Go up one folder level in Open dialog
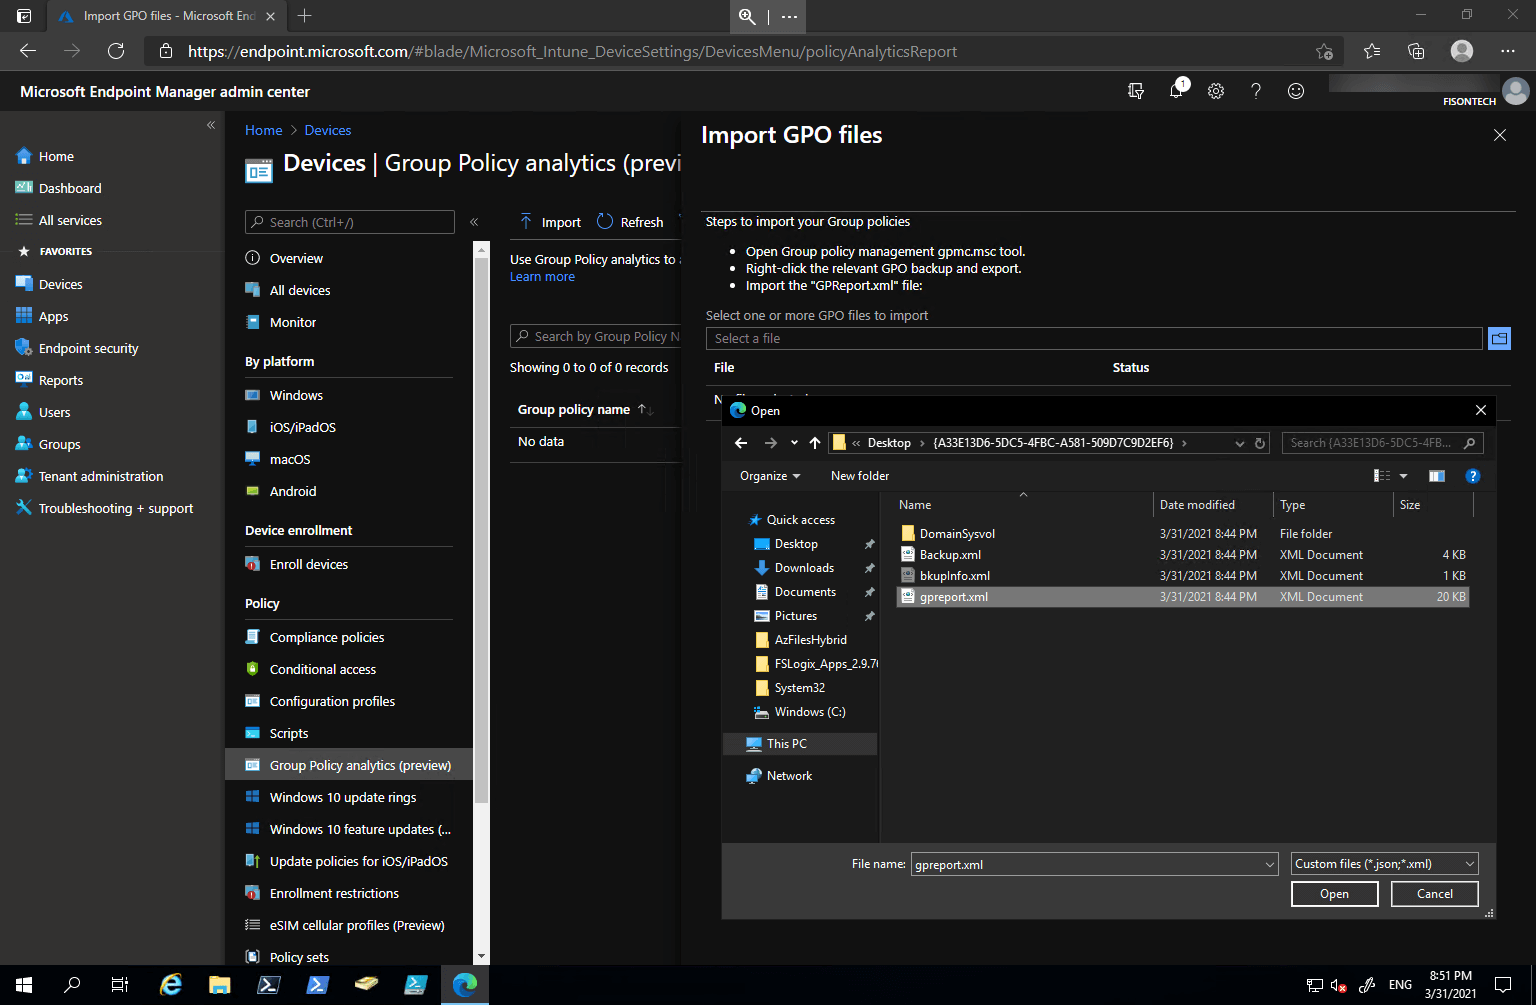Screen dimensions: 1536x1005 [815, 443]
